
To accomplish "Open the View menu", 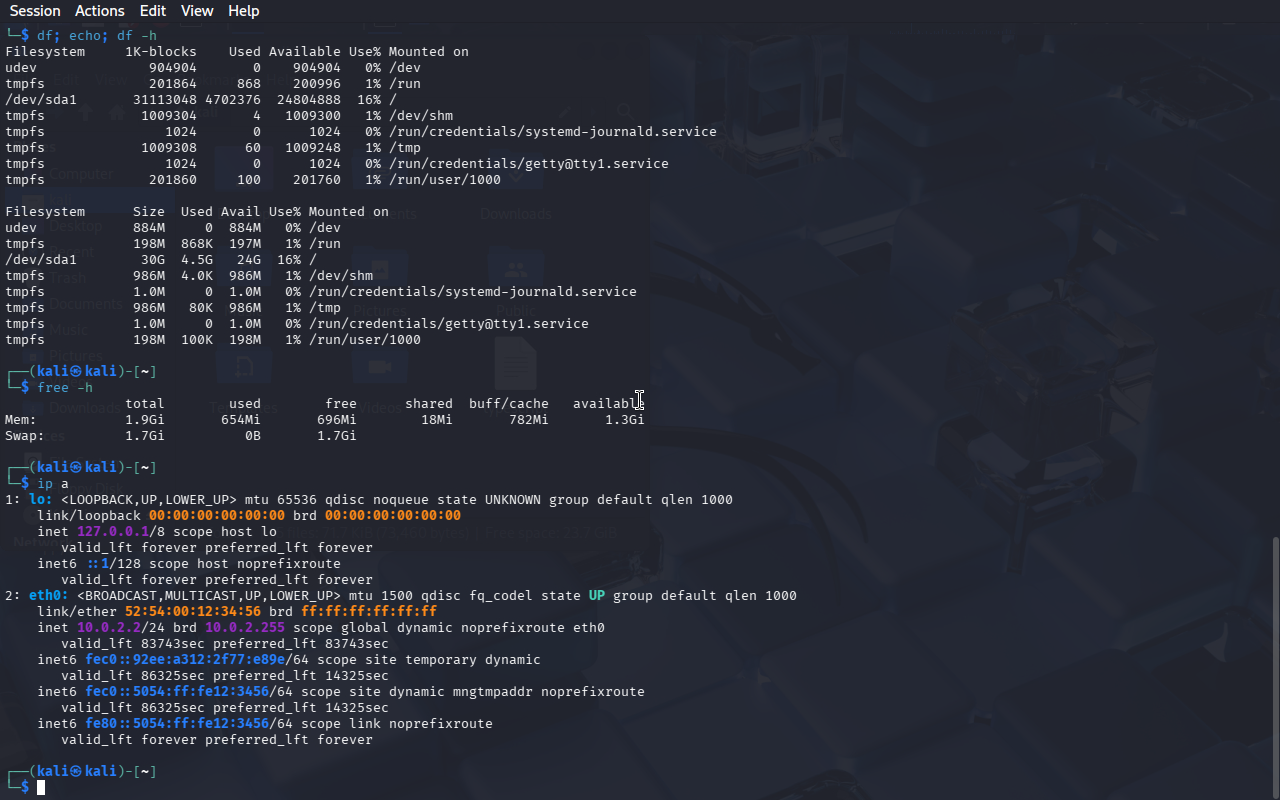I will (x=197, y=11).
